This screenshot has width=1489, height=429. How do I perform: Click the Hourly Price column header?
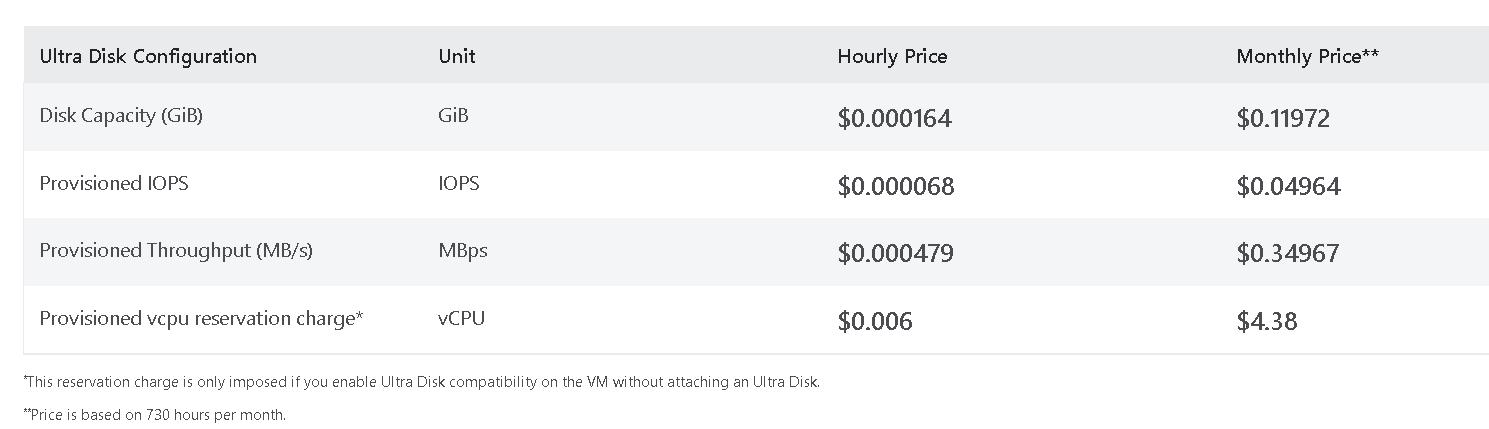point(892,56)
